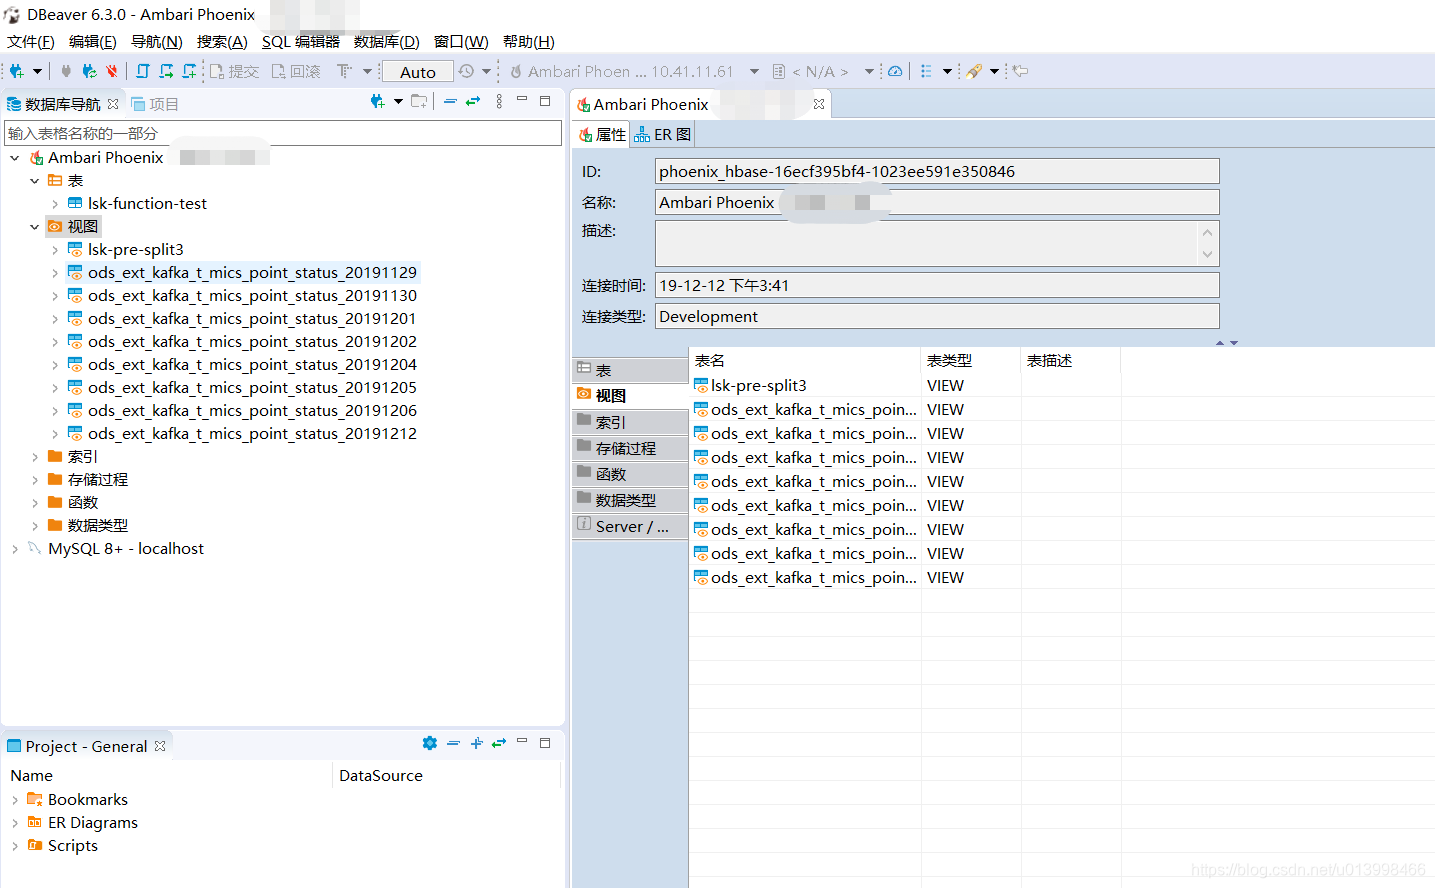Click the Project panel plus add icon
1435x888 pixels.
tap(476, 743)
